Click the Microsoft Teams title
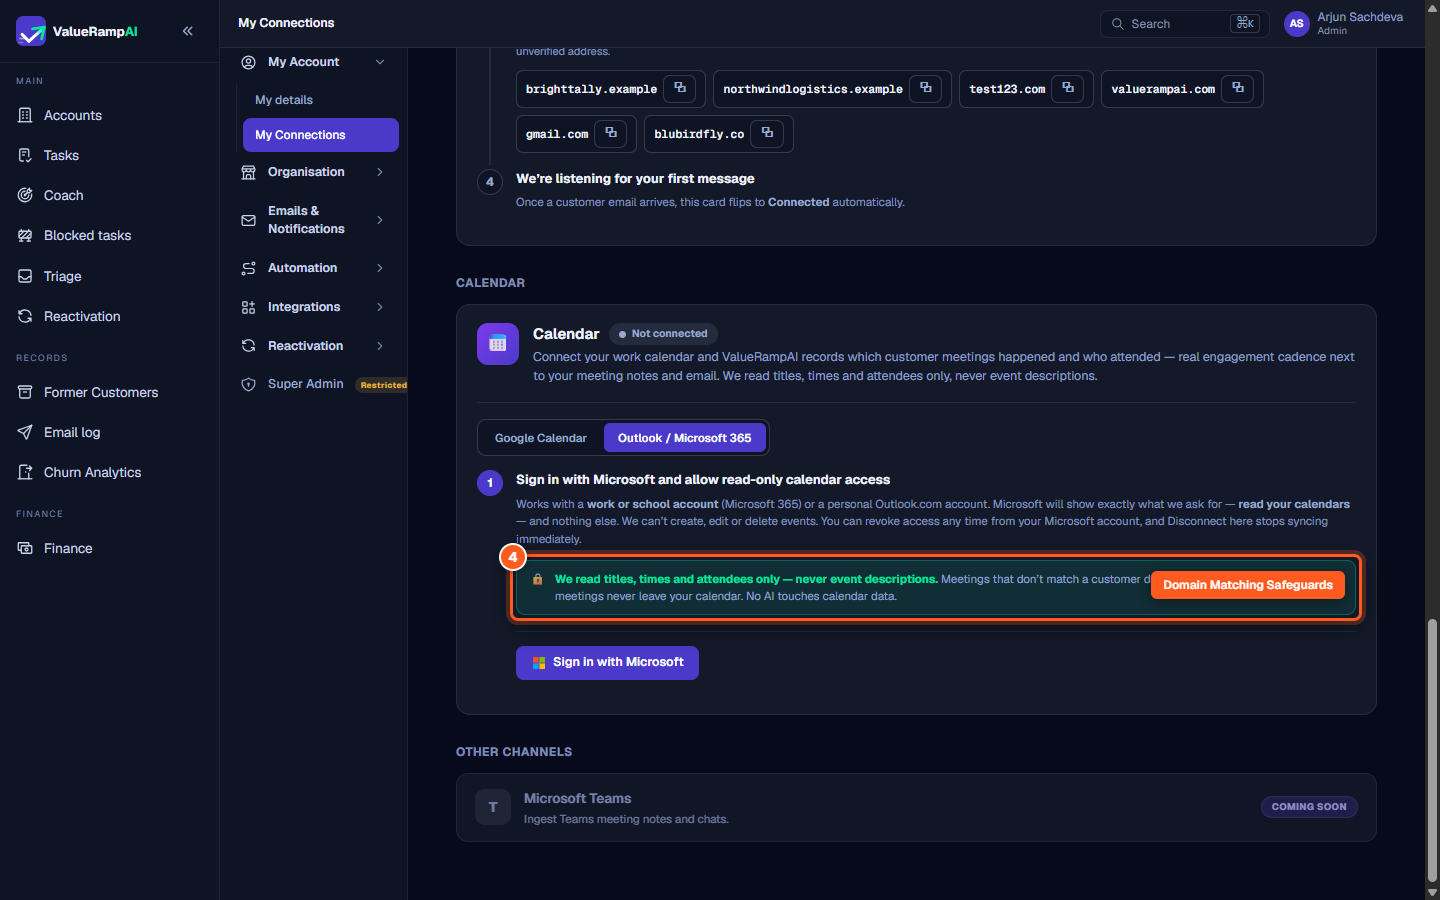Image resolution: width=1440 pixels, height=900 pixels. (x=577, y=798)
